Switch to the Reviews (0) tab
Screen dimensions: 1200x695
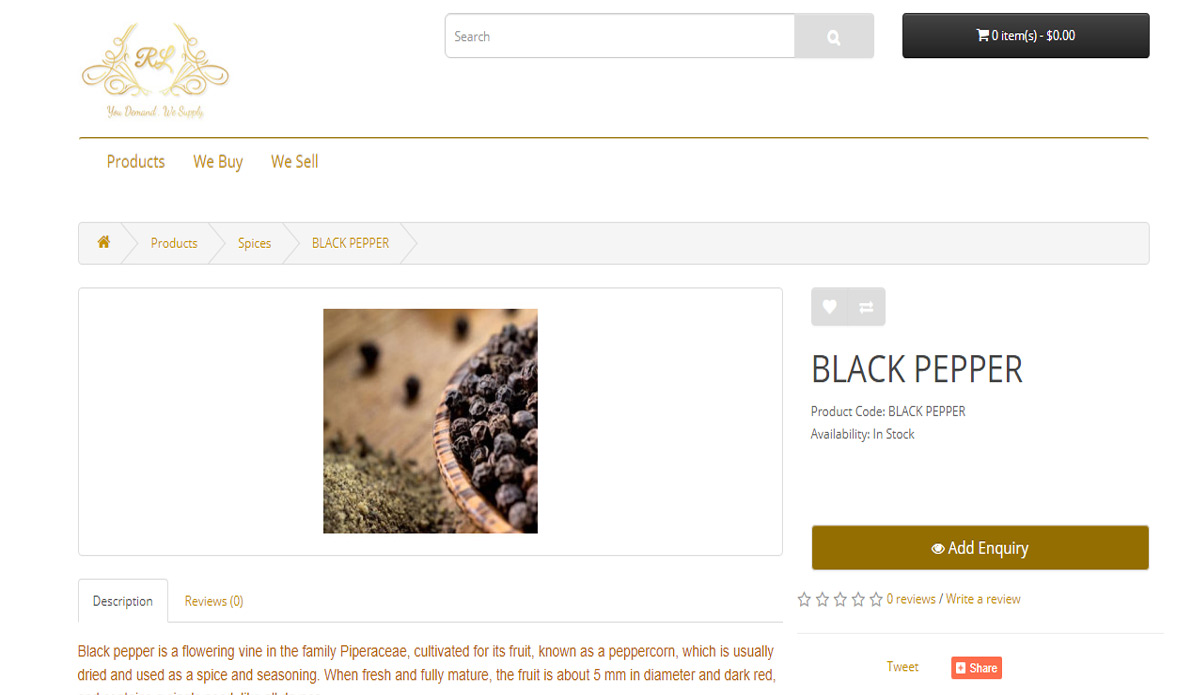(214, 601)
